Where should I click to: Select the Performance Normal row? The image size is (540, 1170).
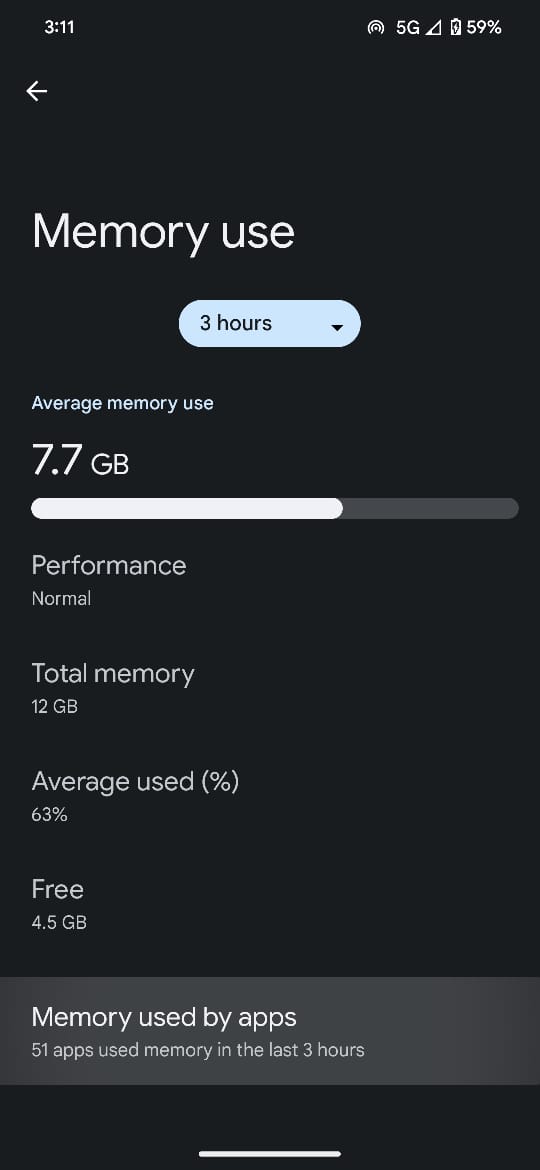270,580
